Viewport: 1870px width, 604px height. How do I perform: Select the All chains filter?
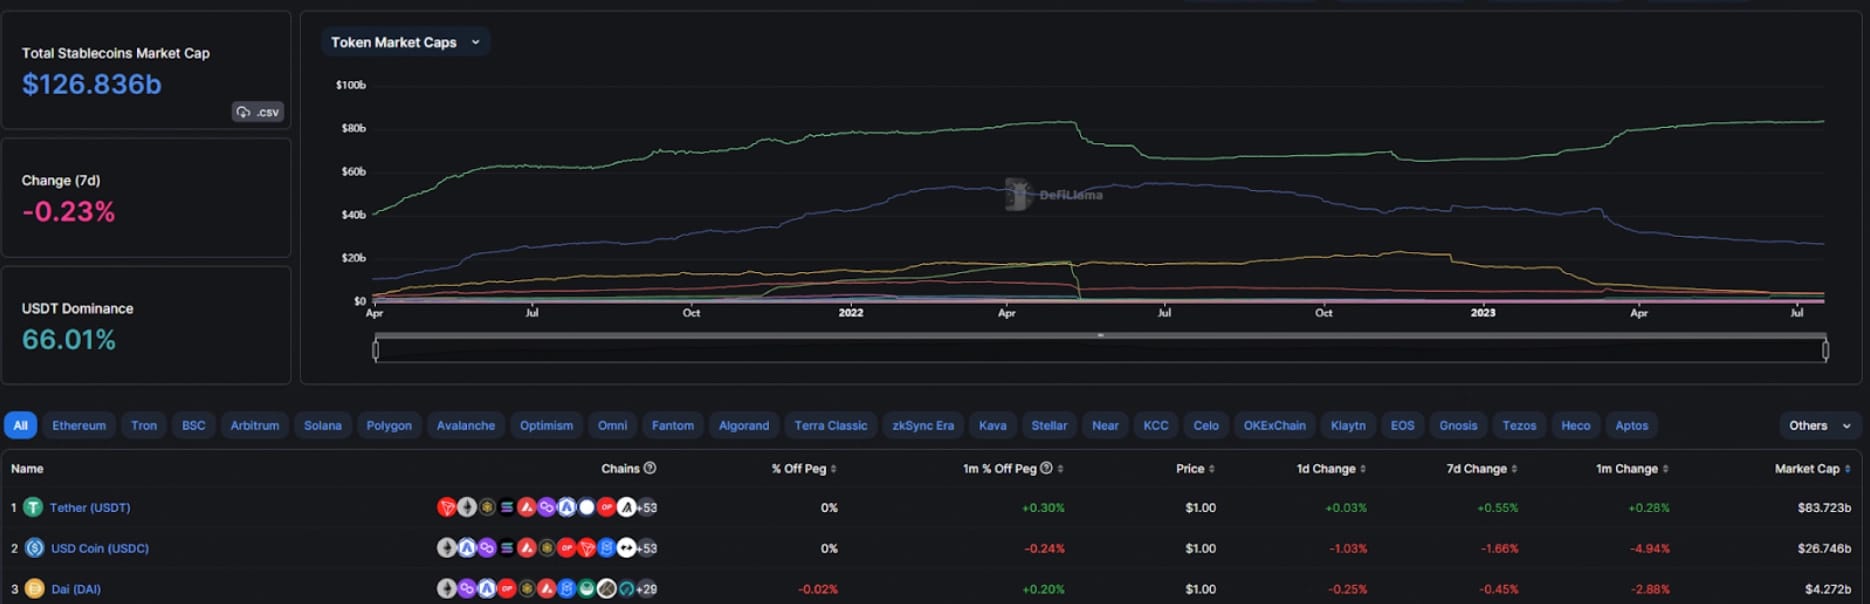pyautogui.click(x=20, y=425)
